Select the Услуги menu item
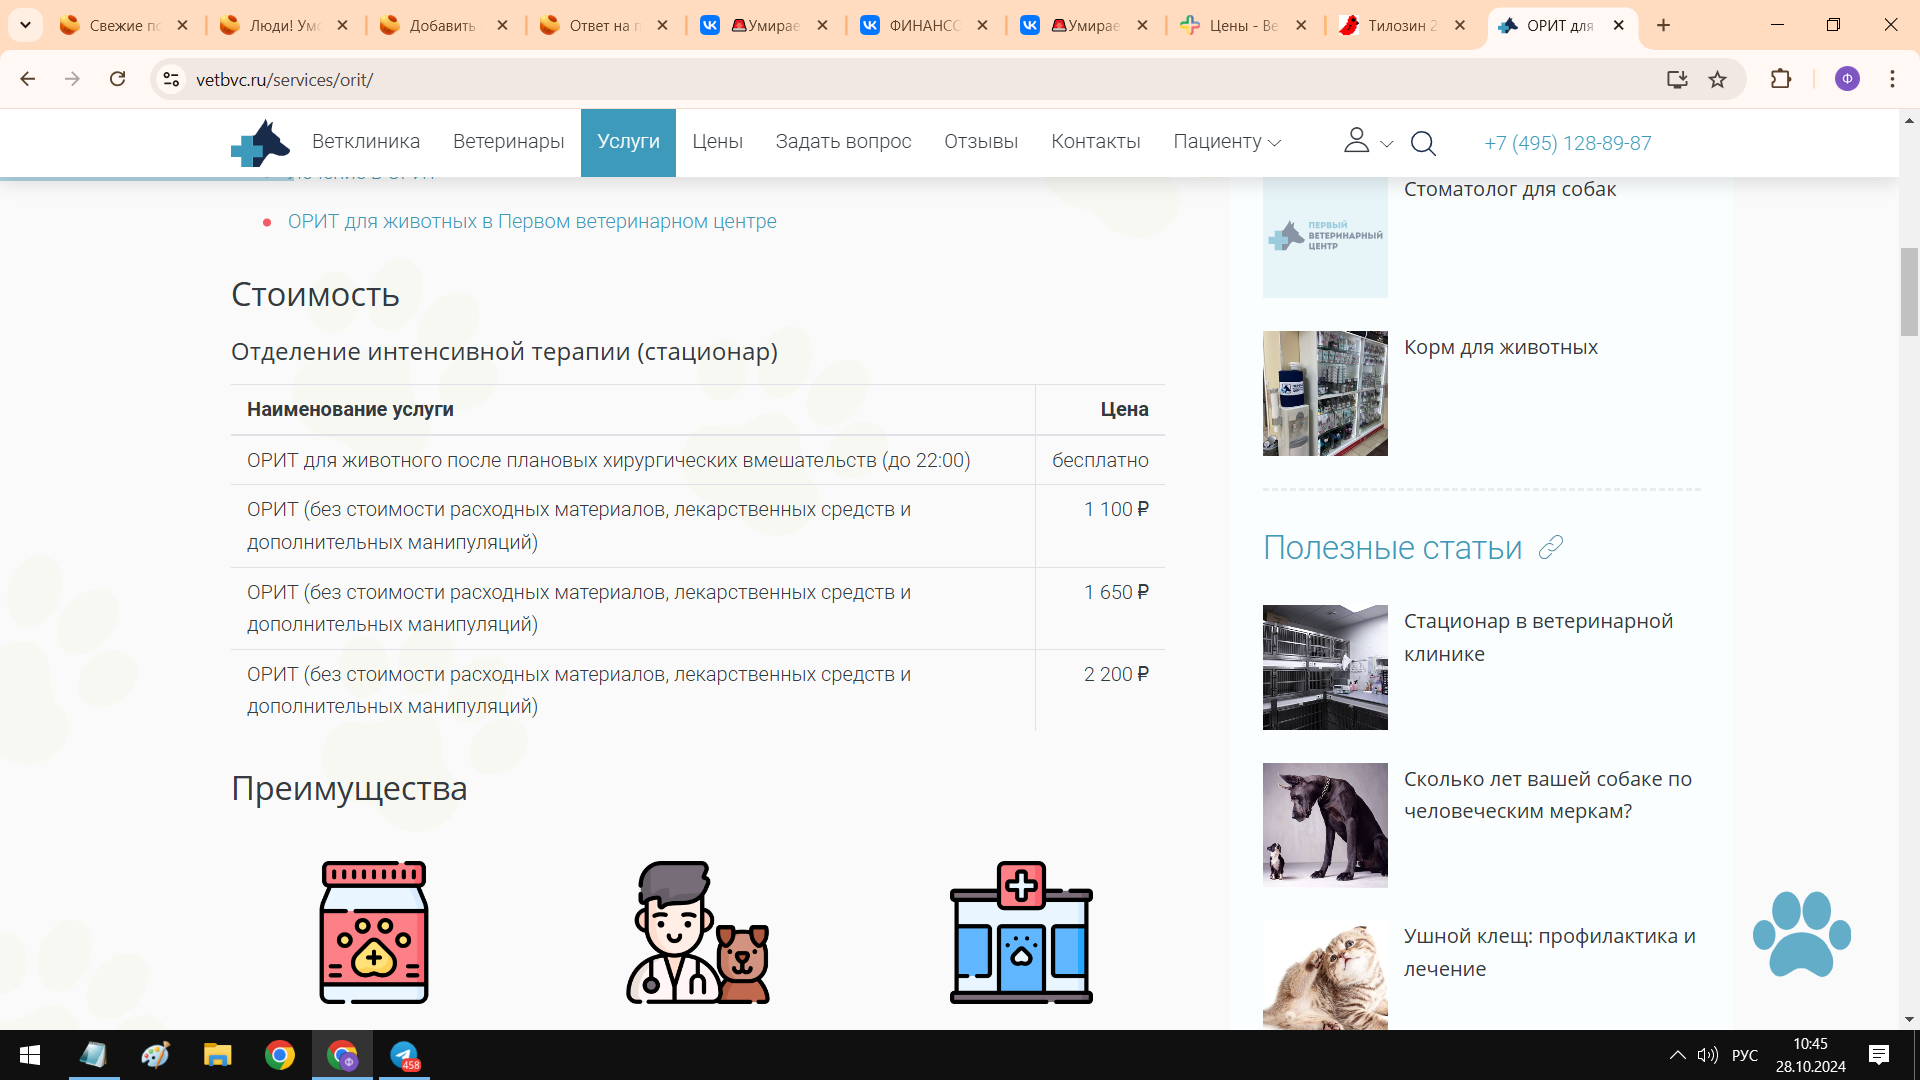The width and height of the screenshot is (1920, 1080). point(628,142)
